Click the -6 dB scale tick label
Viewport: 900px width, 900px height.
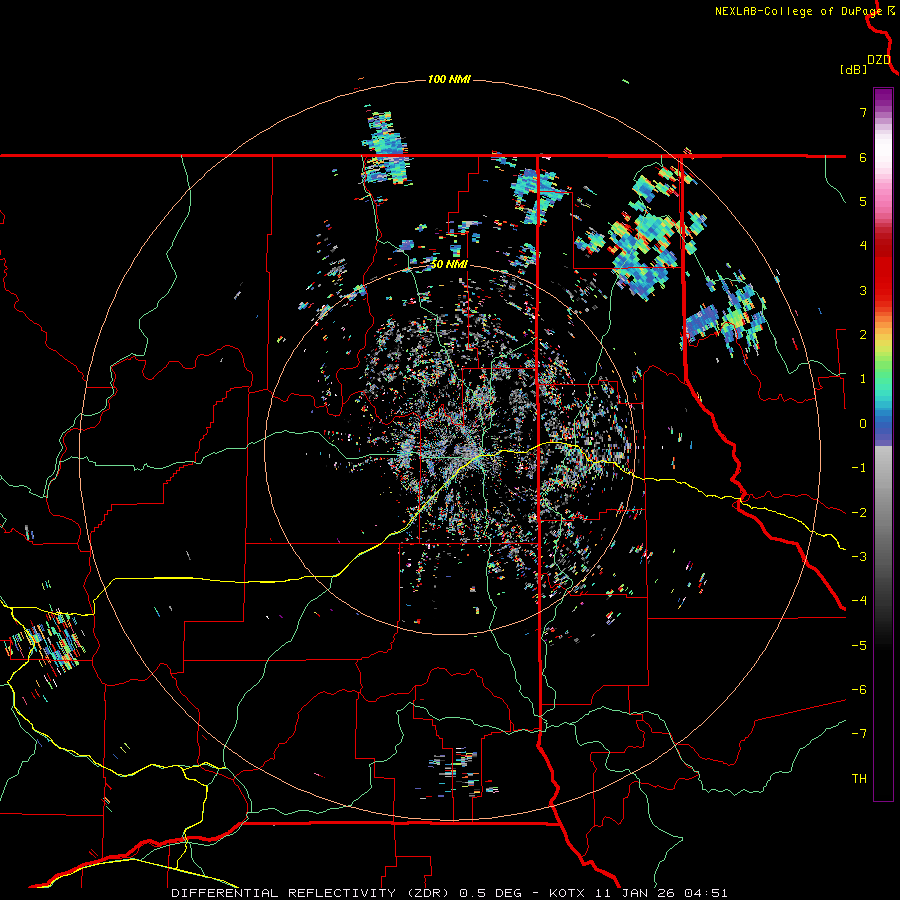[x=859, y=690]
